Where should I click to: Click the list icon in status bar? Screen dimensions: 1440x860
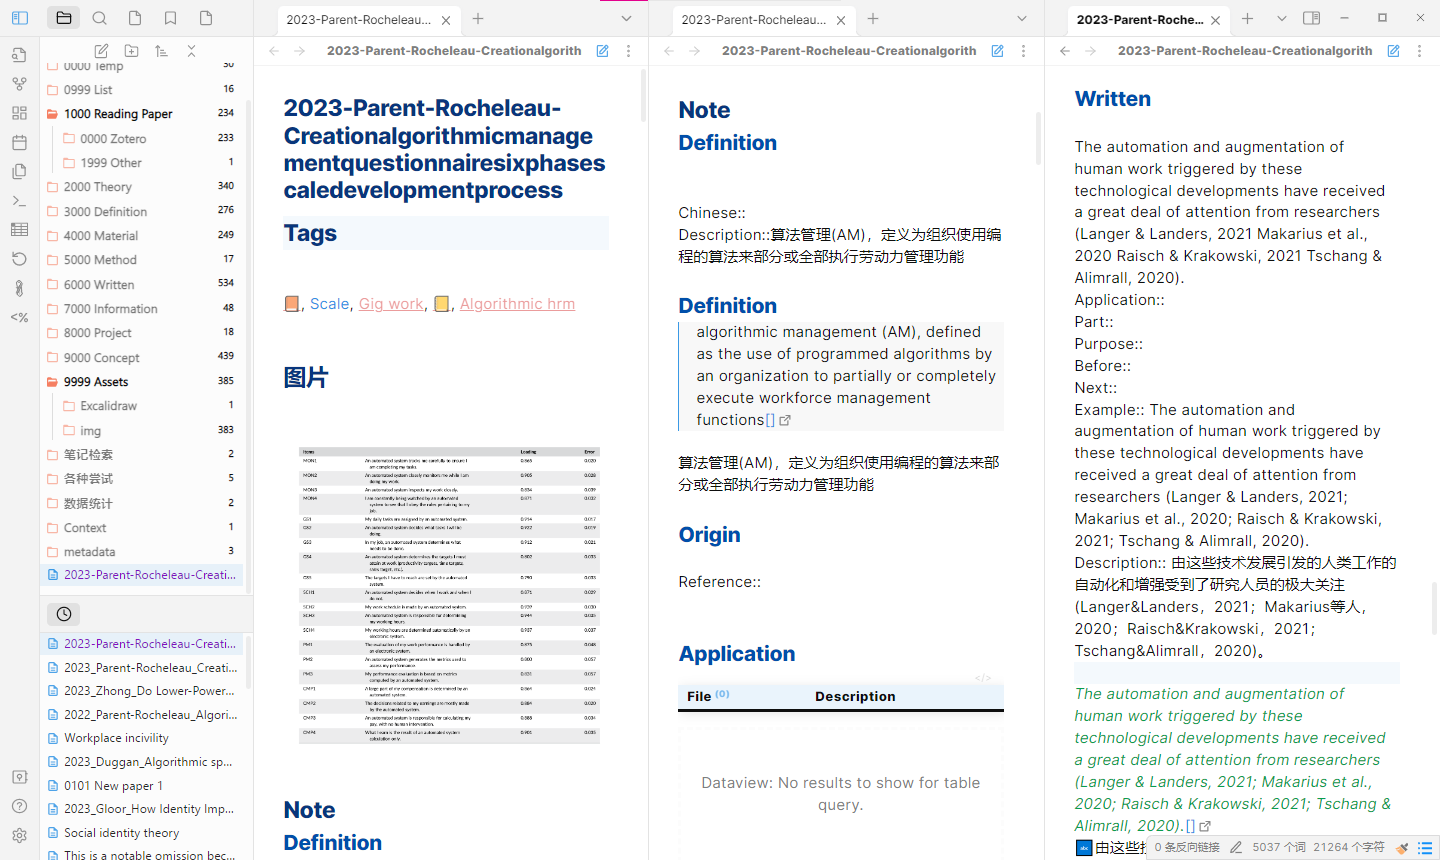point(1425,848)
